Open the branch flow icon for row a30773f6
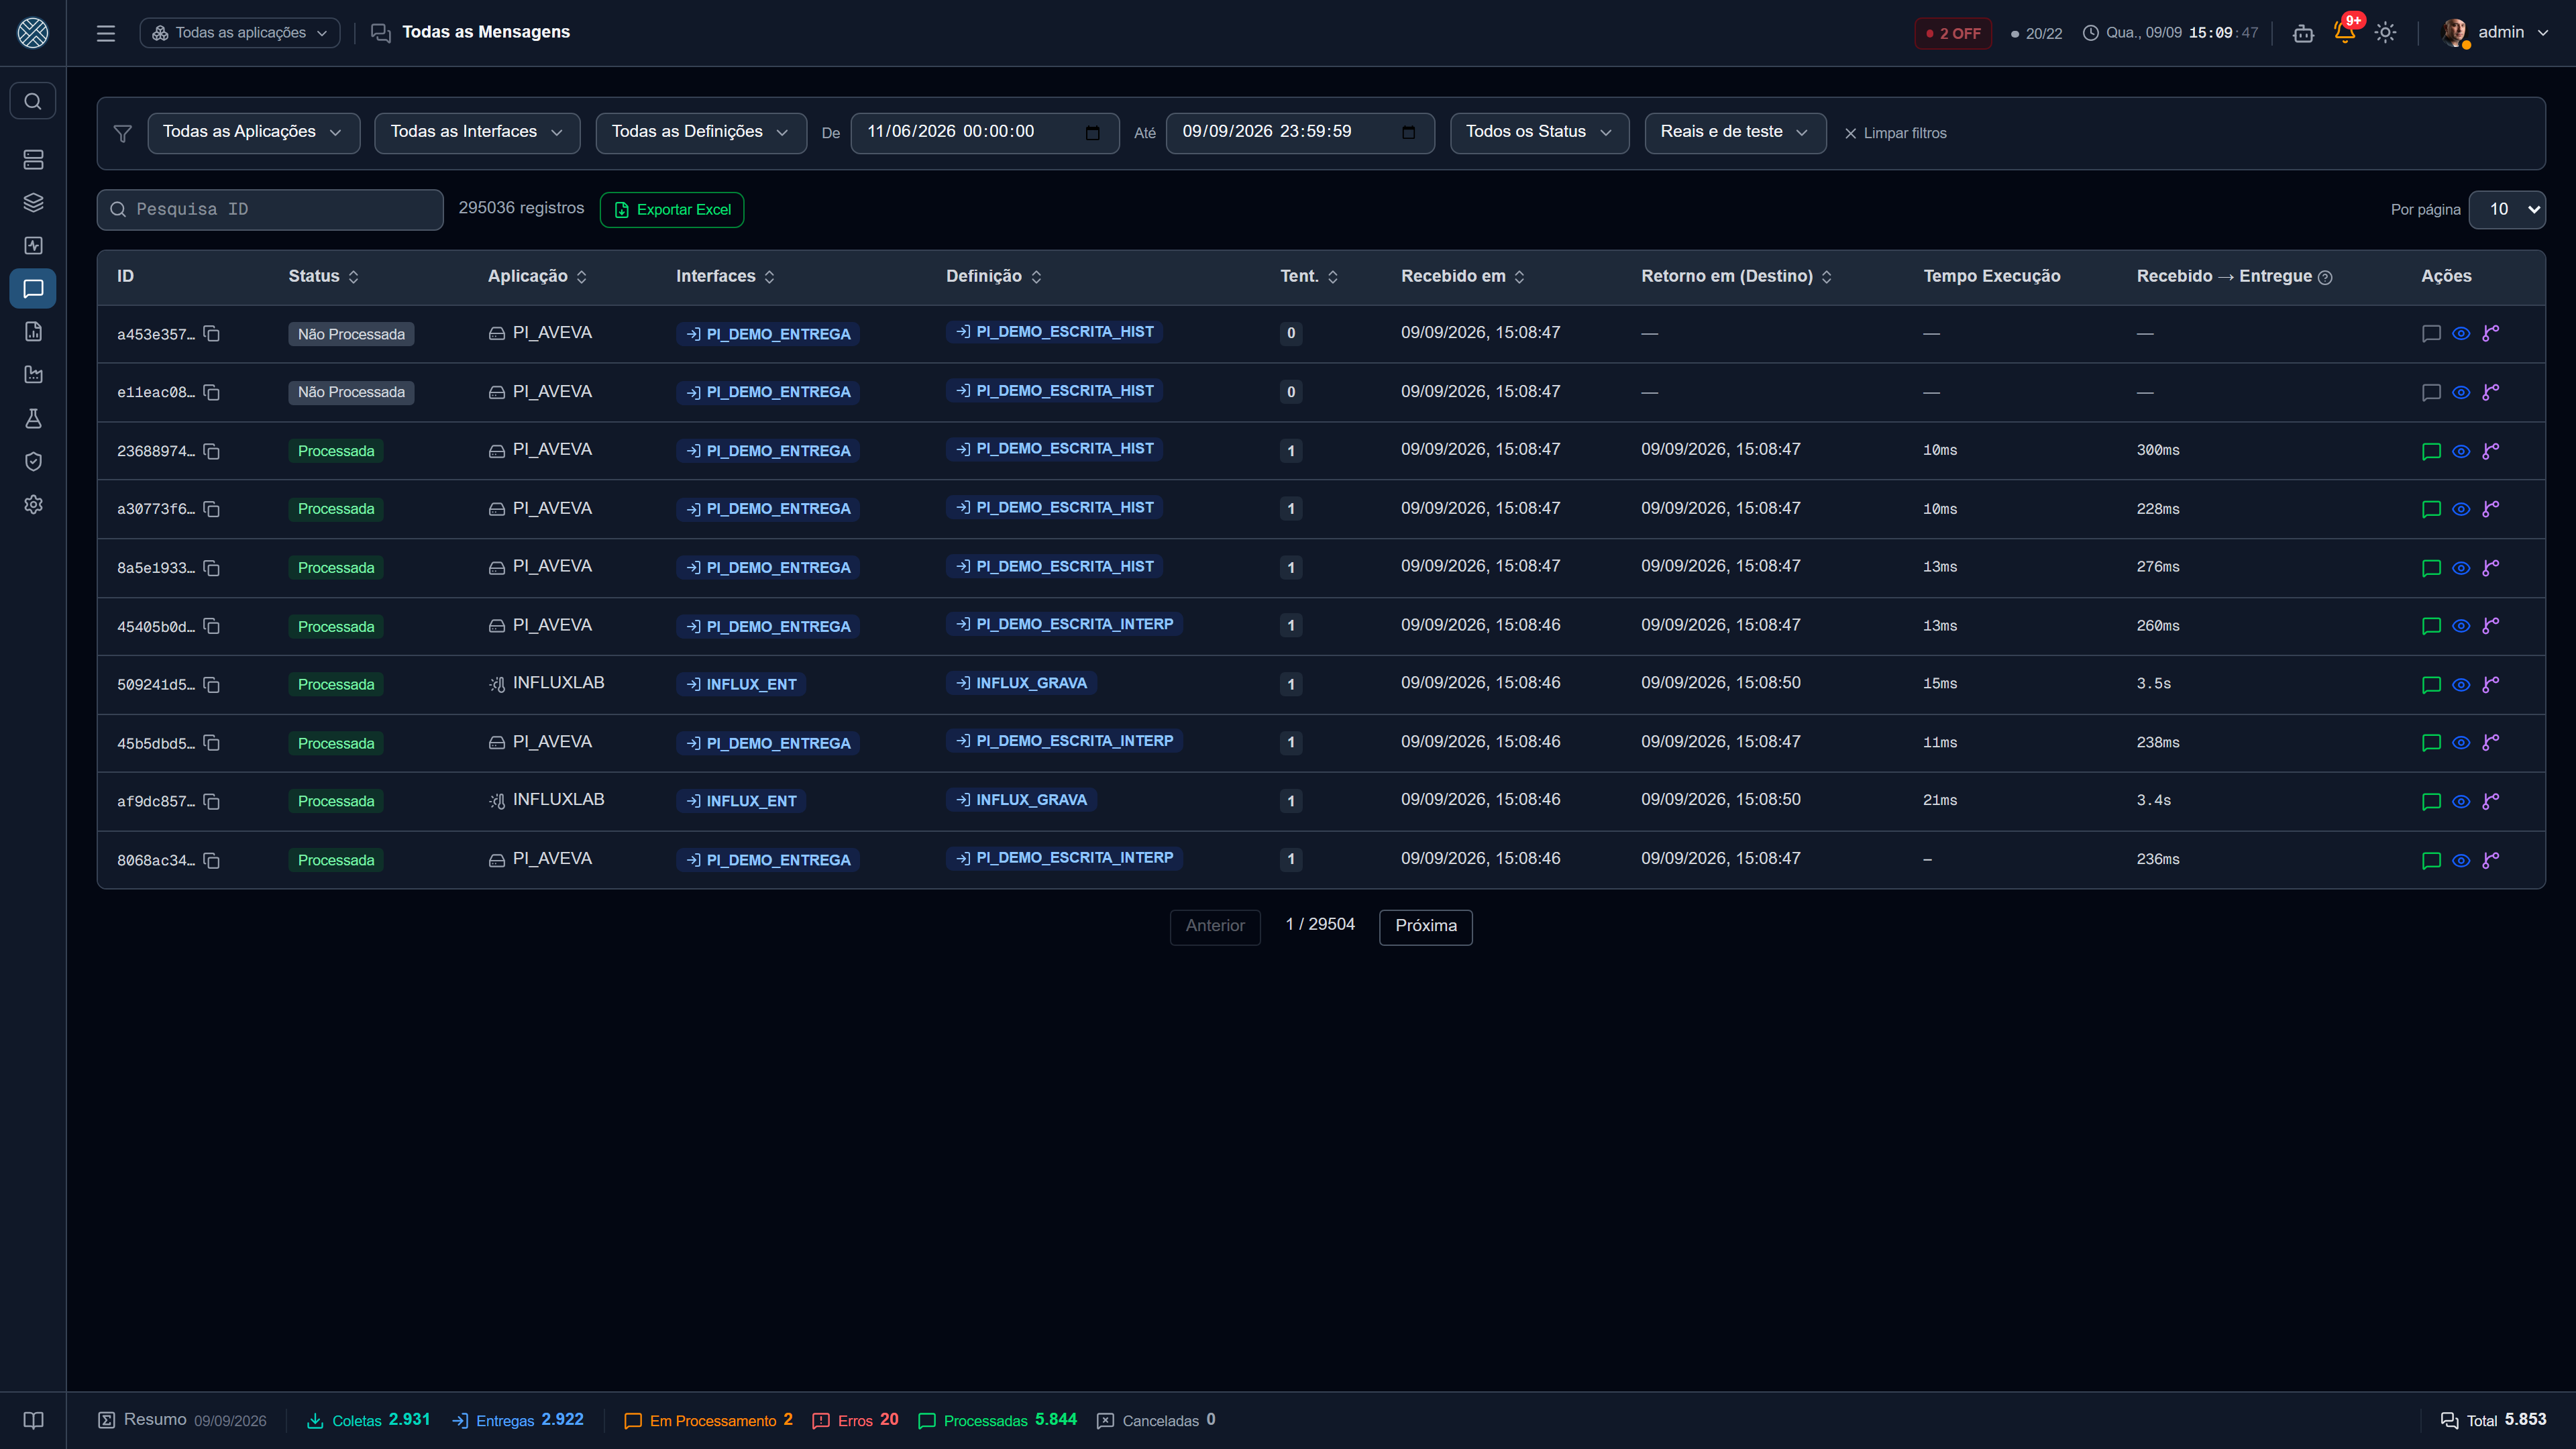The height and width of the screenshot is (1449, 2576). 2491,509
